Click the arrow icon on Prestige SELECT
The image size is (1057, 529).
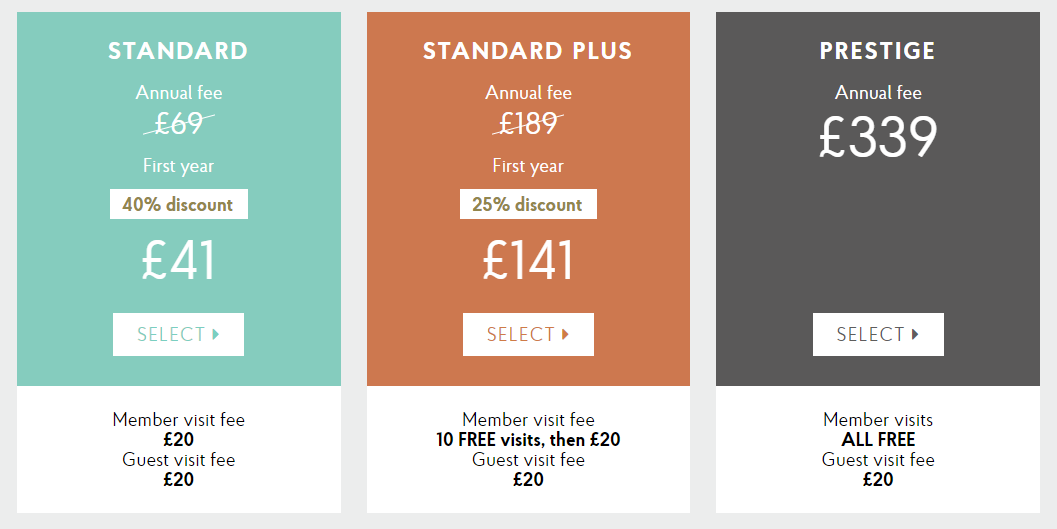point(915,334)
